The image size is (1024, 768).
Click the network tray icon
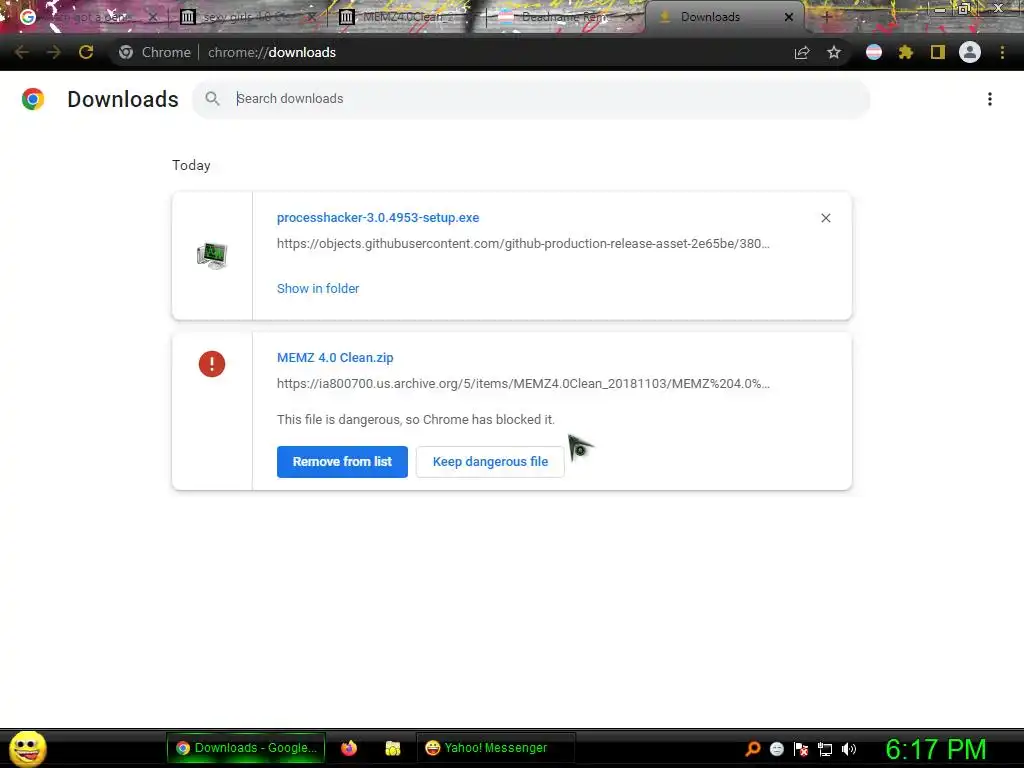825,750
